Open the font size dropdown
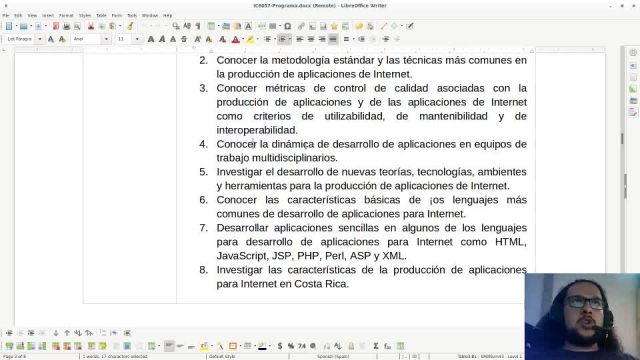The width and height of the screenshot is (640, 360). (137, 39)
